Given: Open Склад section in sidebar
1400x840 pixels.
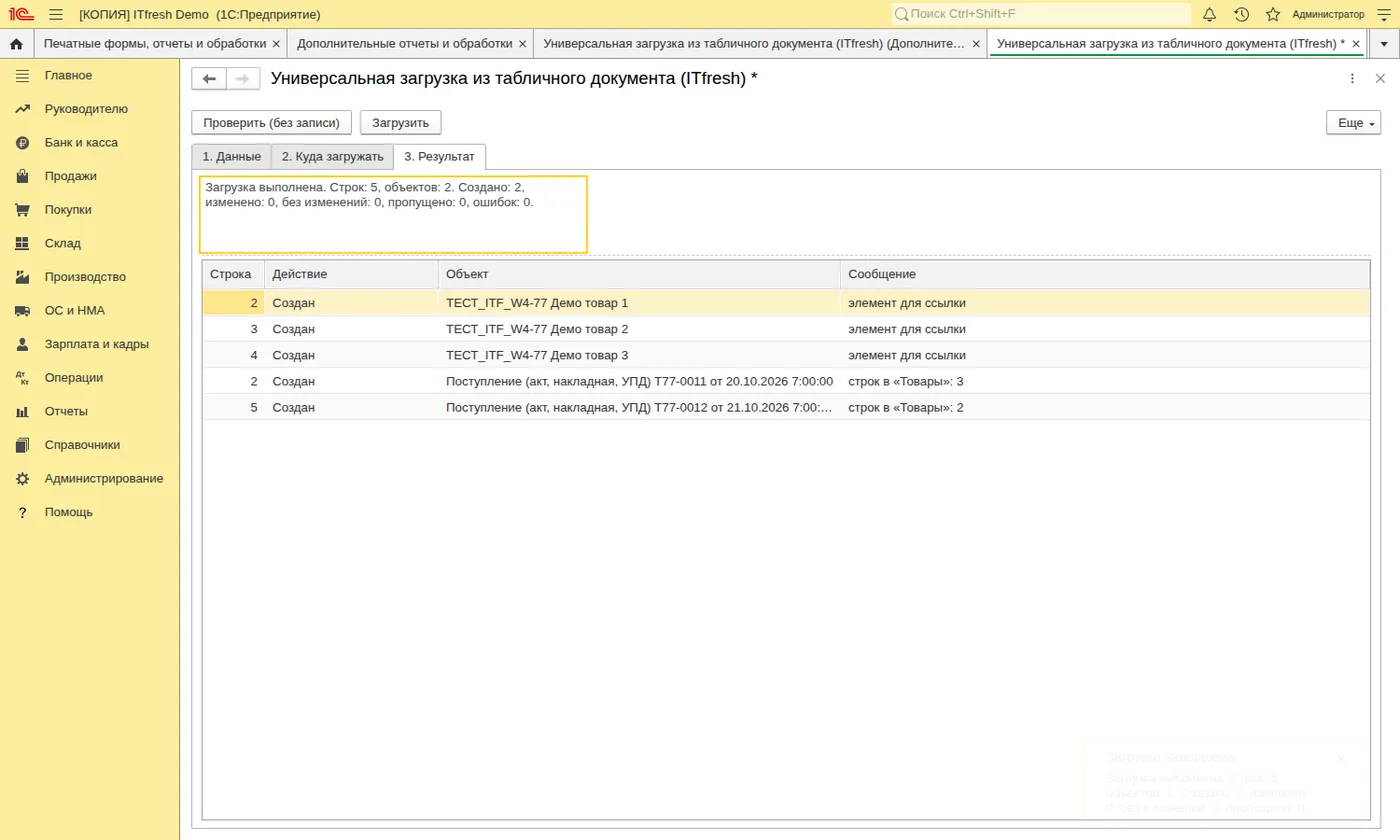Looking at the screenshot, I should click(x=63, y=243).
